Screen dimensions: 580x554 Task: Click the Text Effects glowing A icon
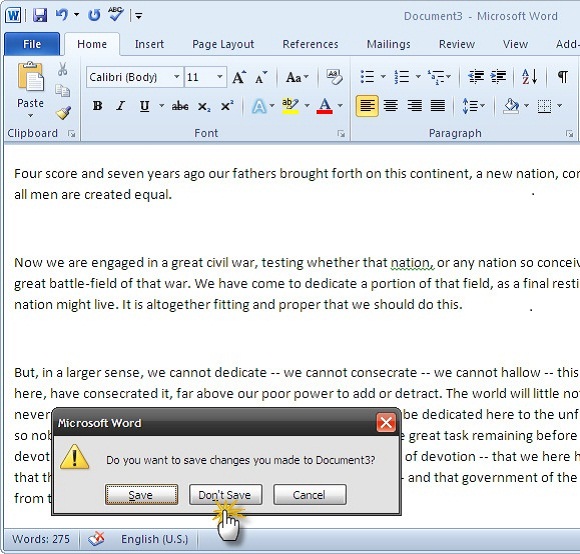pyautogui.click(x=259, y=107)
